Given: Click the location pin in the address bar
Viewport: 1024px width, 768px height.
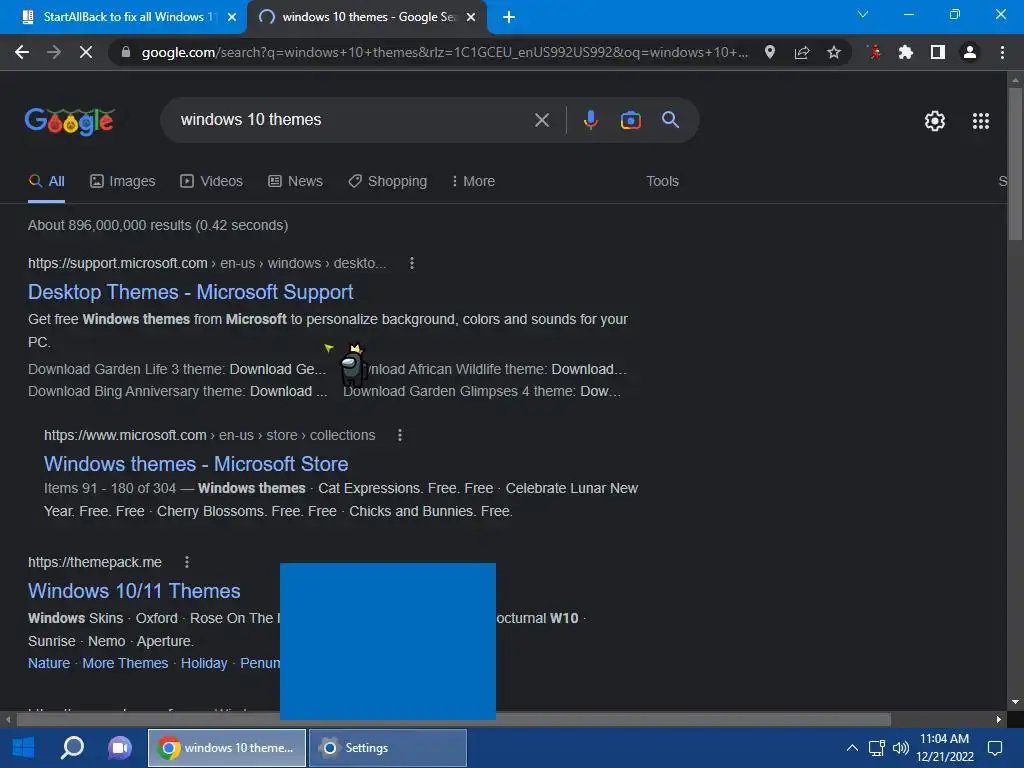Looking at the screenshot, I should [770, 52].
